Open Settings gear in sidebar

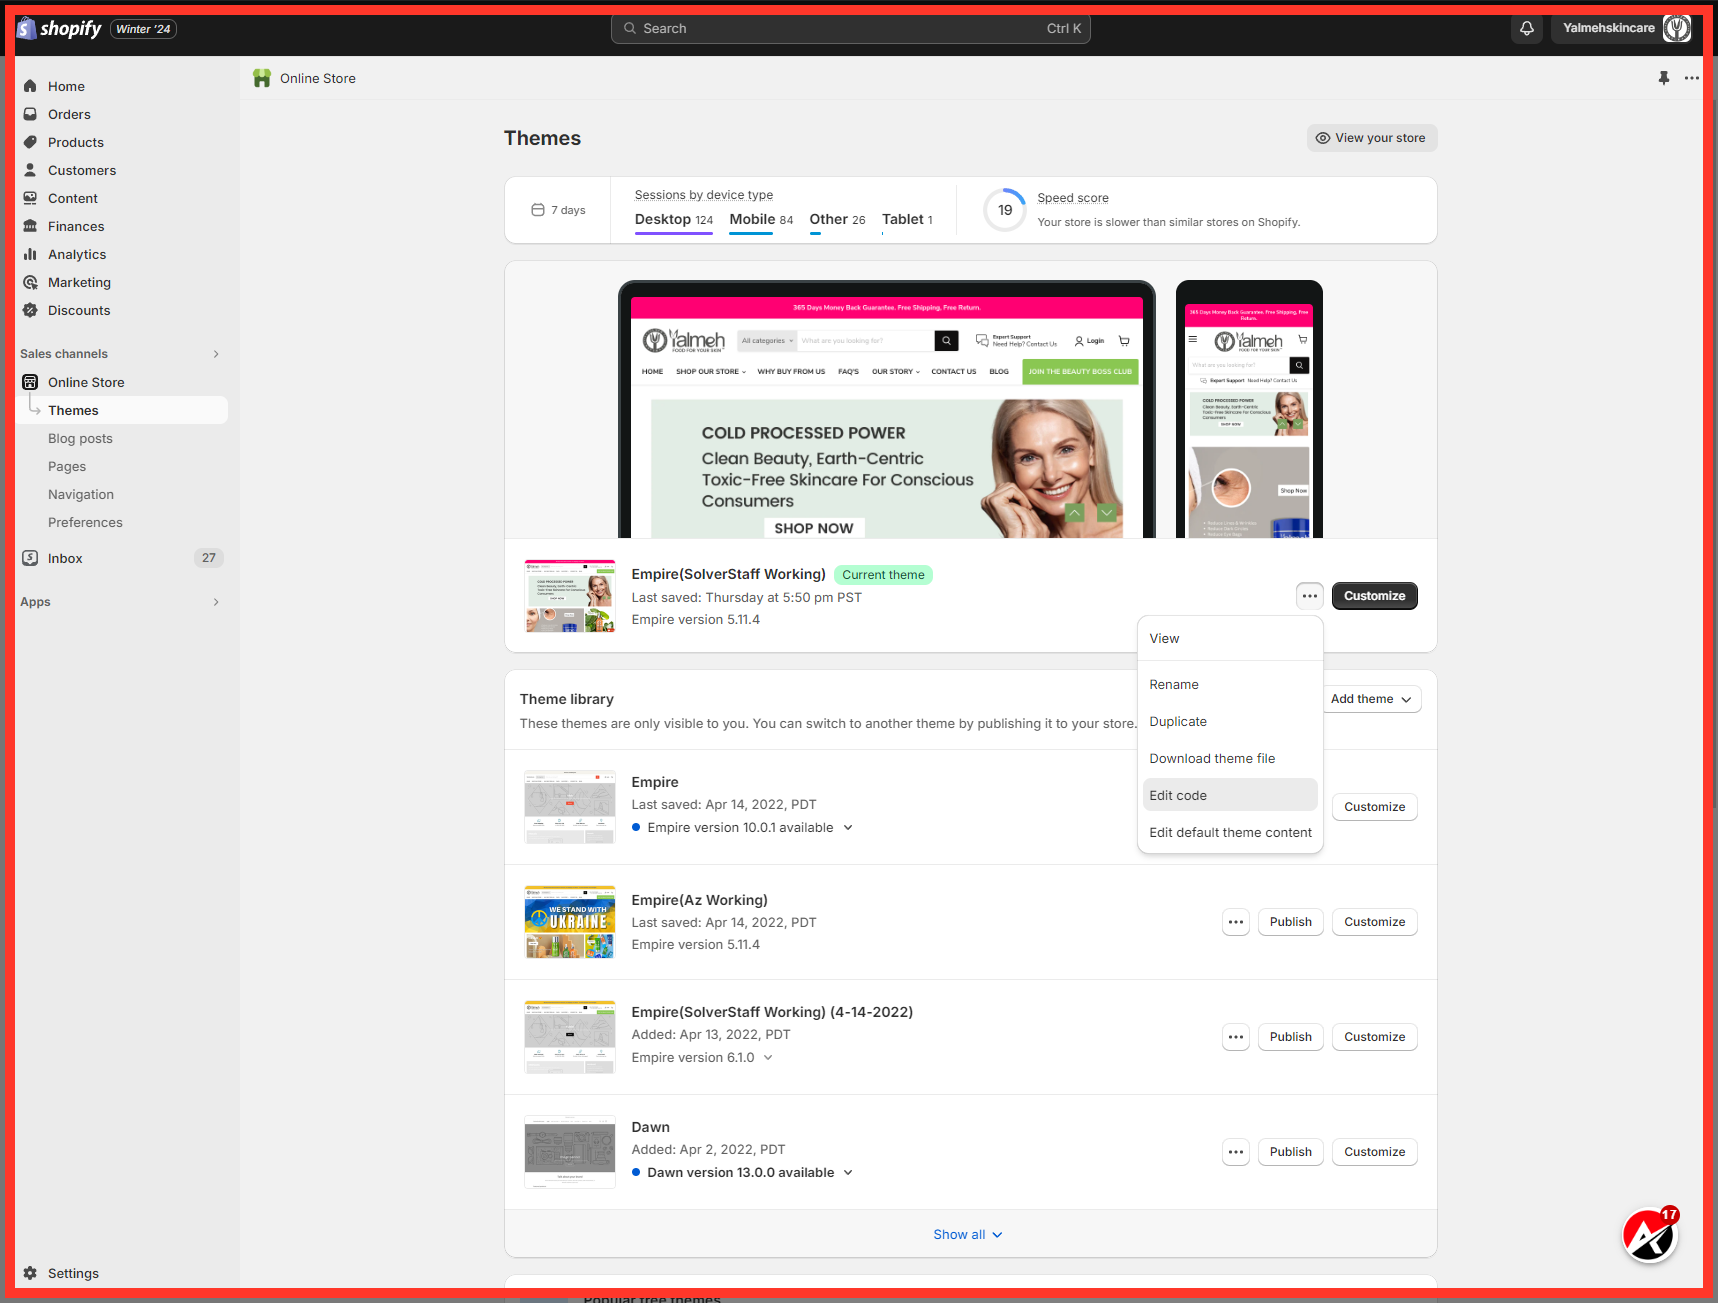[x=31, y=1273]
